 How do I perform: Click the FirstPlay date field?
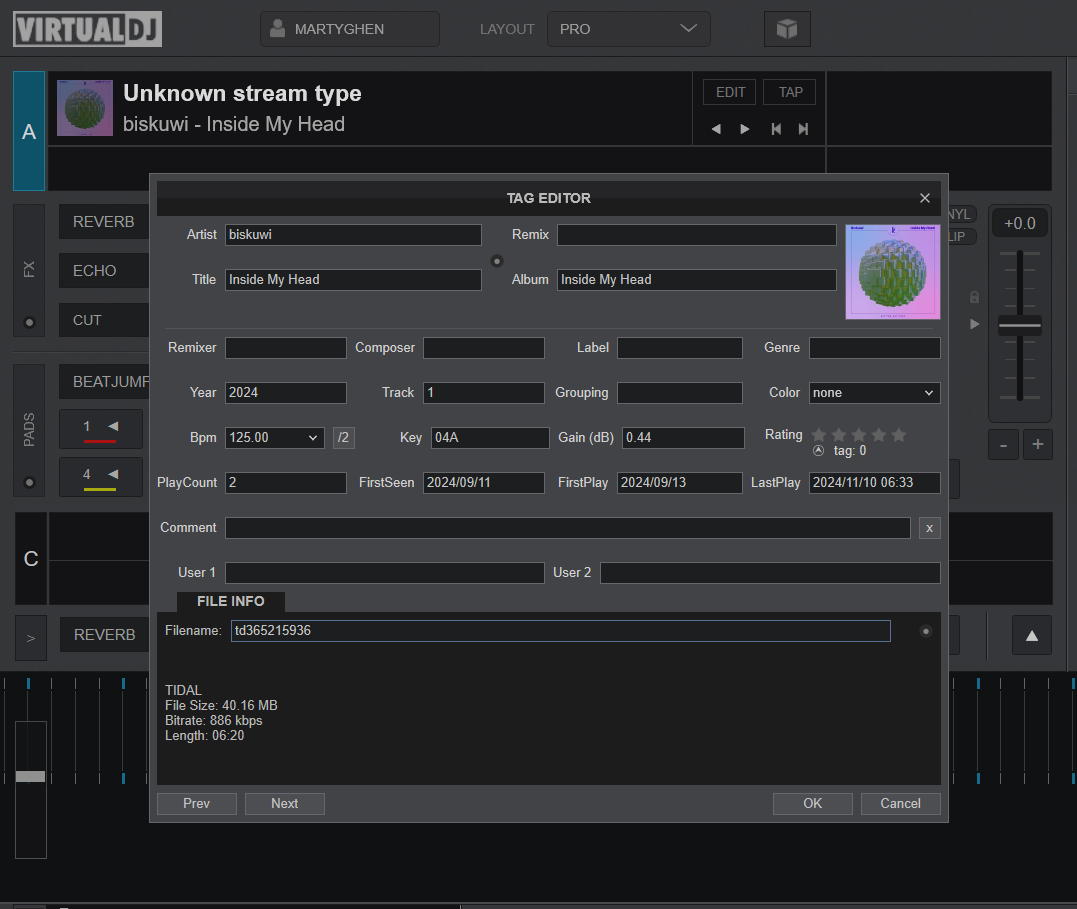click(680, 483)
